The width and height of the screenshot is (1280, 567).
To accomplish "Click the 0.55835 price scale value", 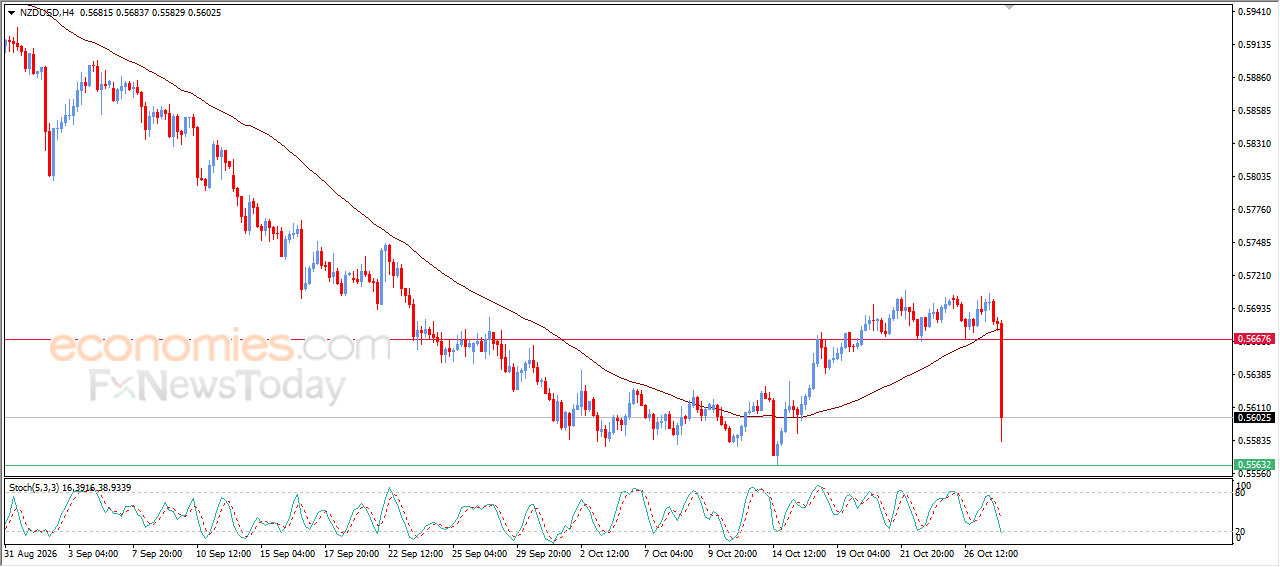I will click(x=1254, y=441).
